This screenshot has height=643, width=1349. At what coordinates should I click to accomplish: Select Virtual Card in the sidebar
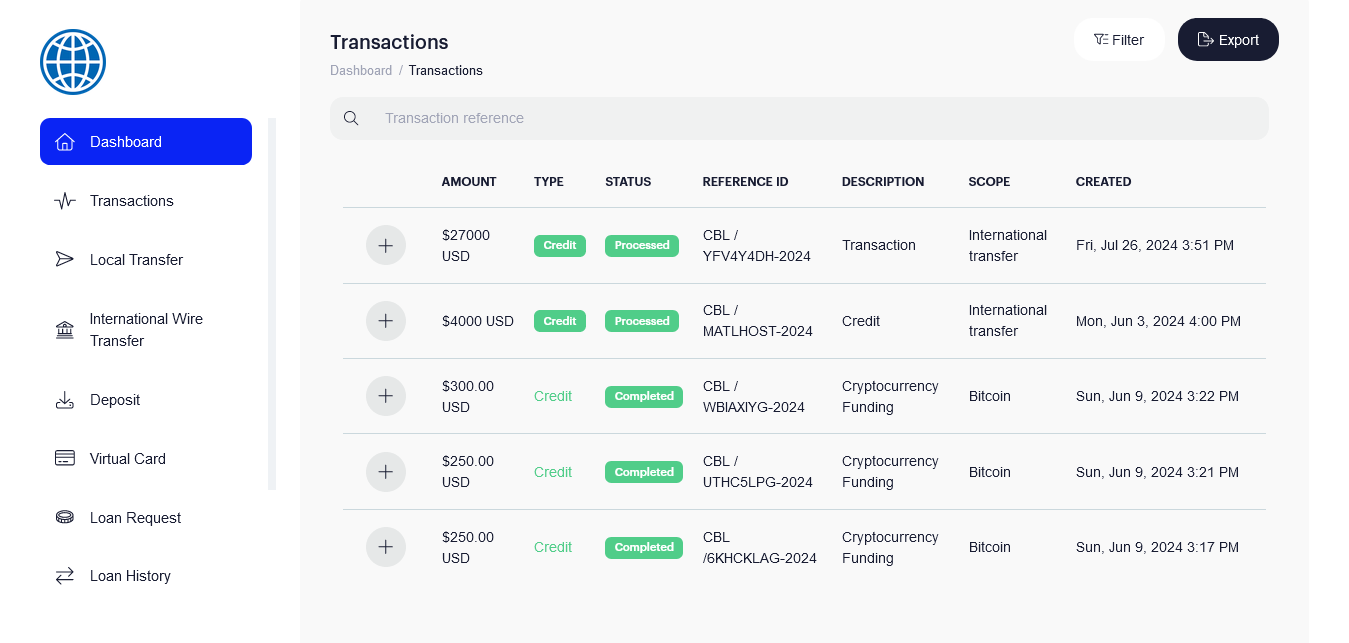tap(127, 459)
